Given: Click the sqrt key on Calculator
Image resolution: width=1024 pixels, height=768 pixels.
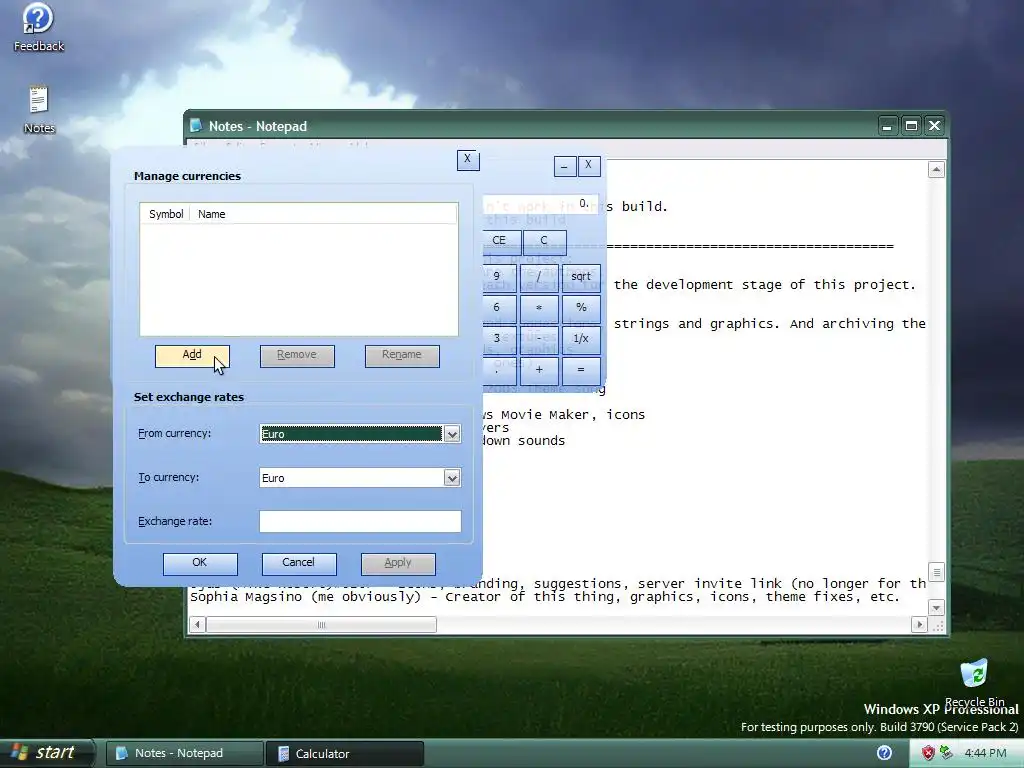Looking at the screenshot, I should 581,277.
